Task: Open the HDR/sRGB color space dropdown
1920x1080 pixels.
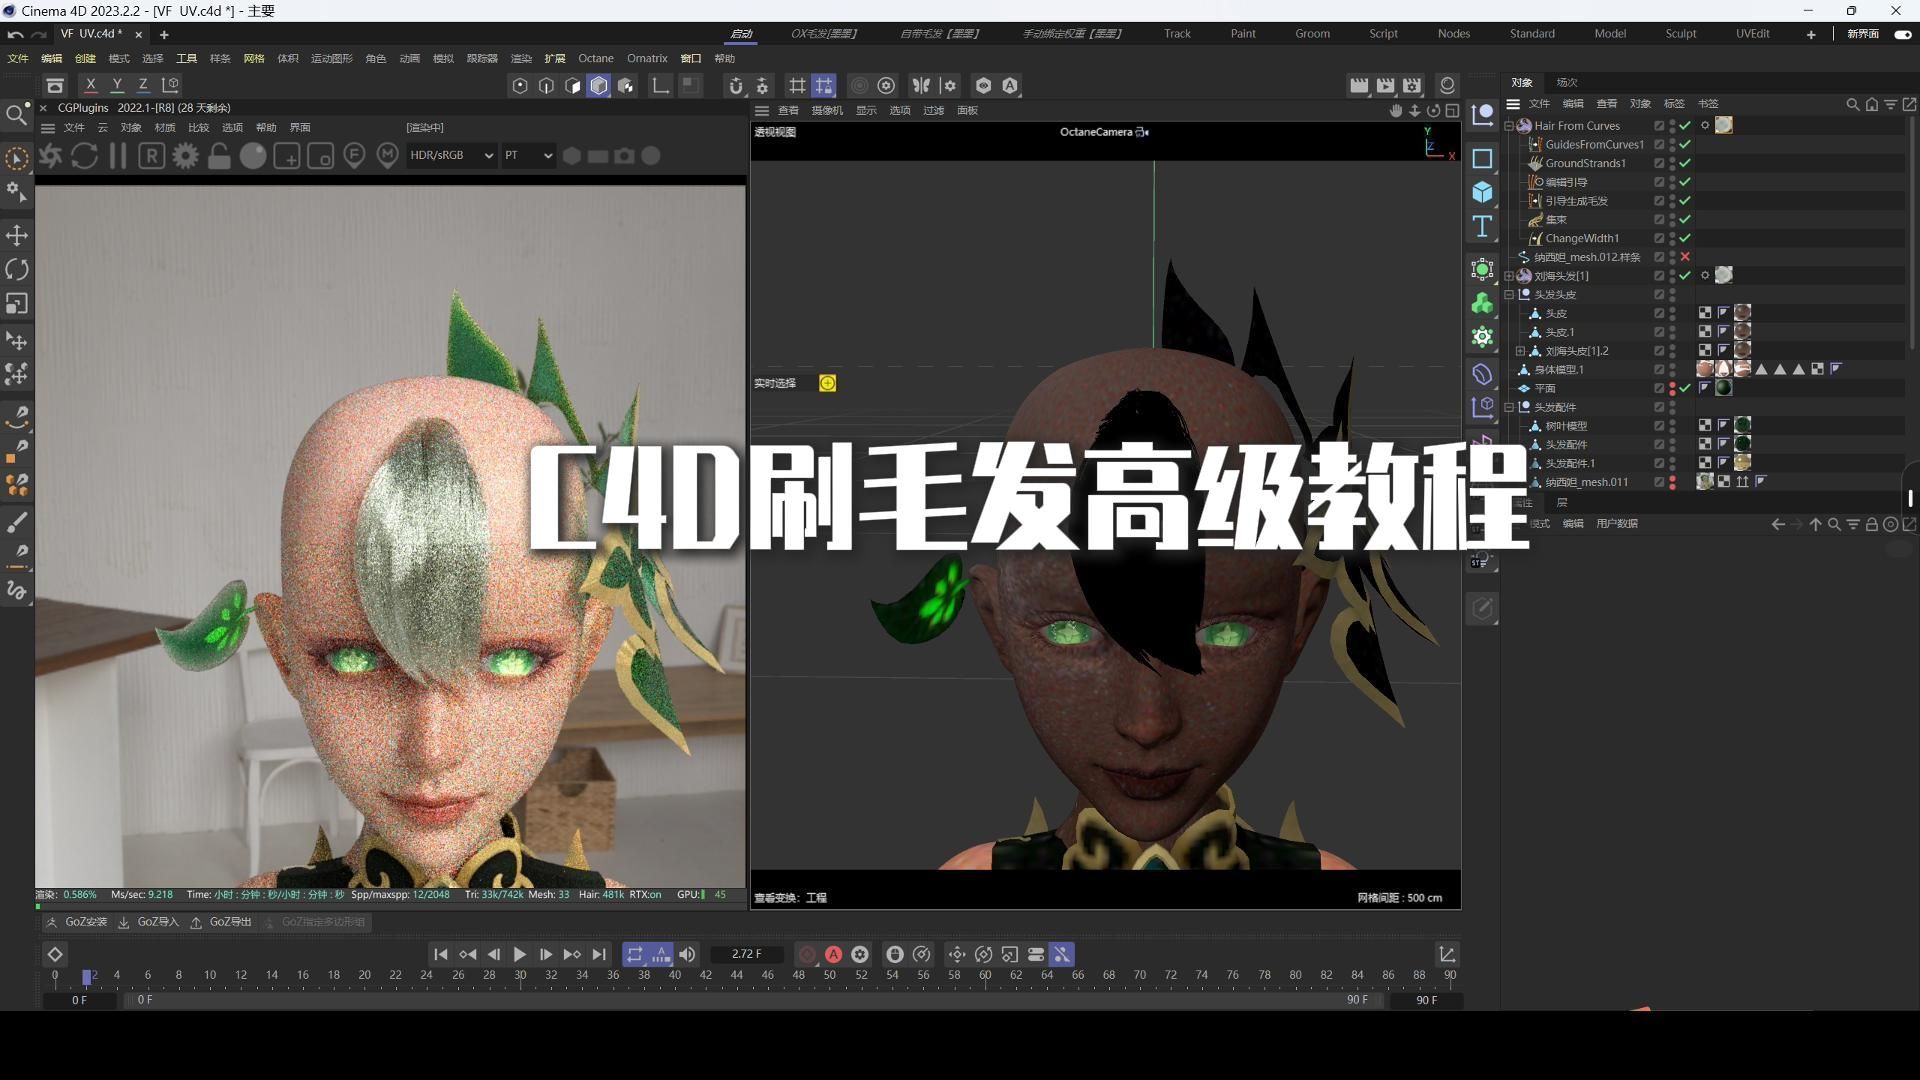Action: coord(451,155)
